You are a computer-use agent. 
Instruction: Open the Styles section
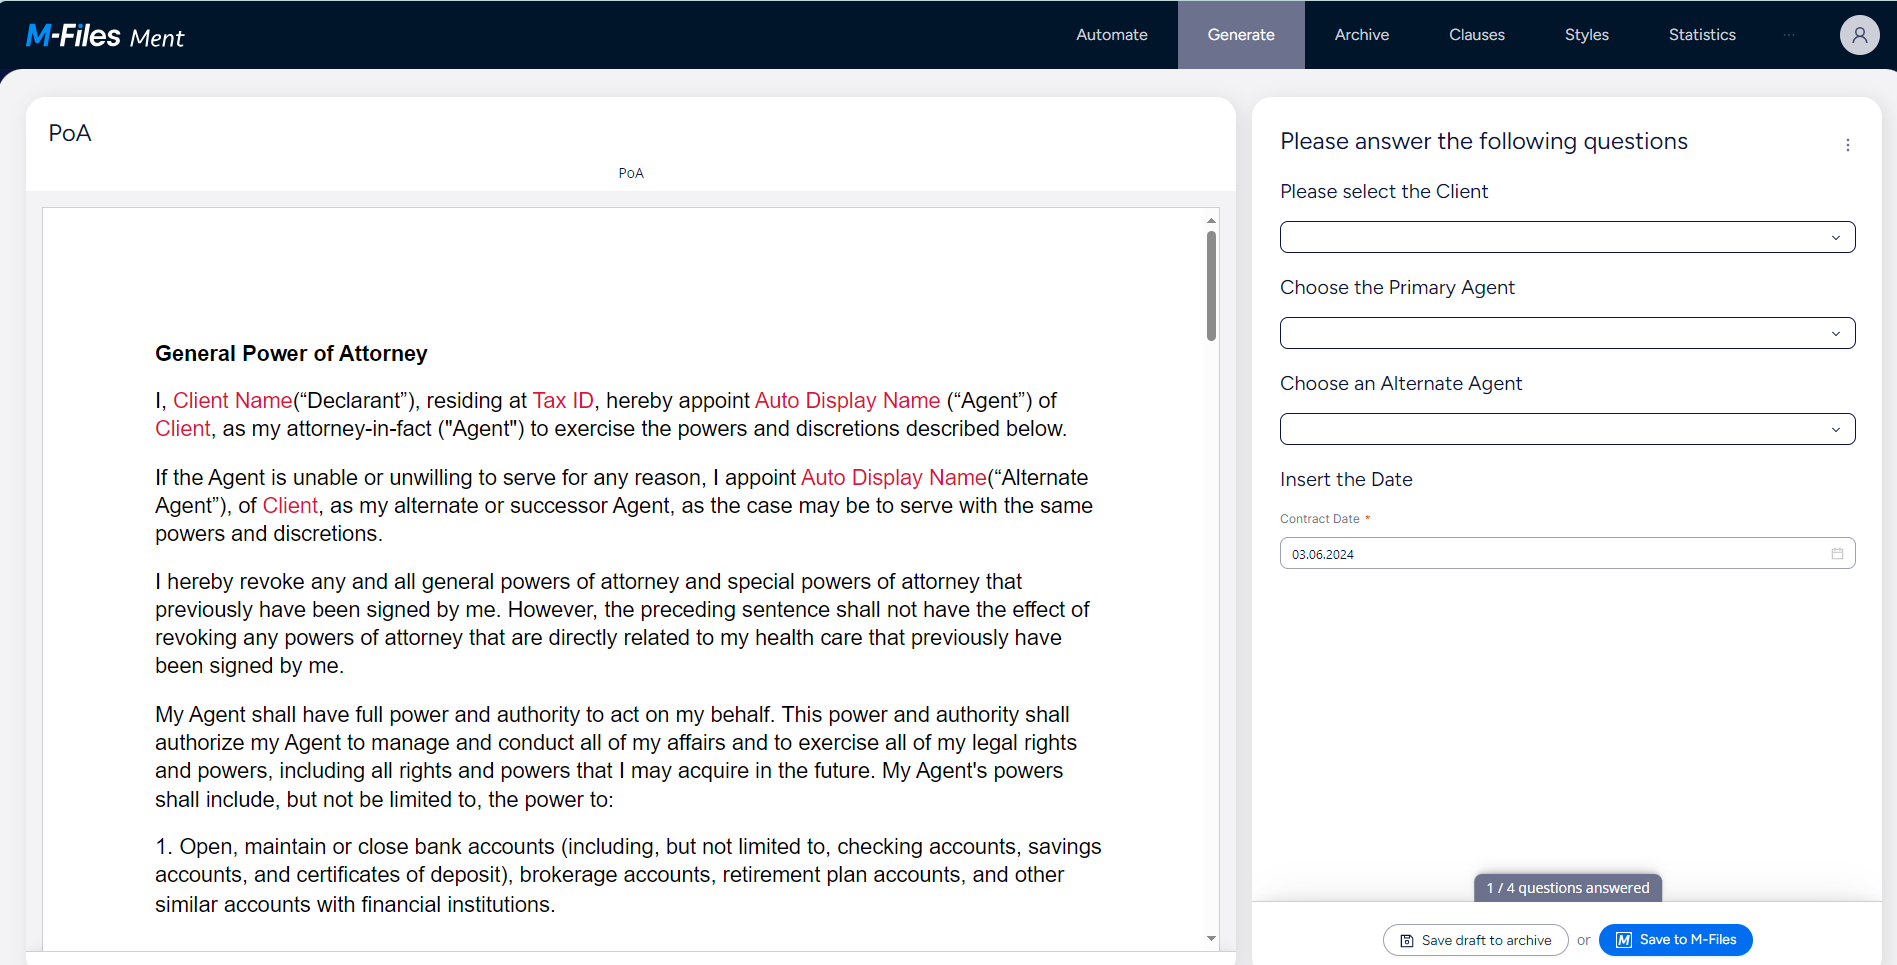tap(1586, 34)
